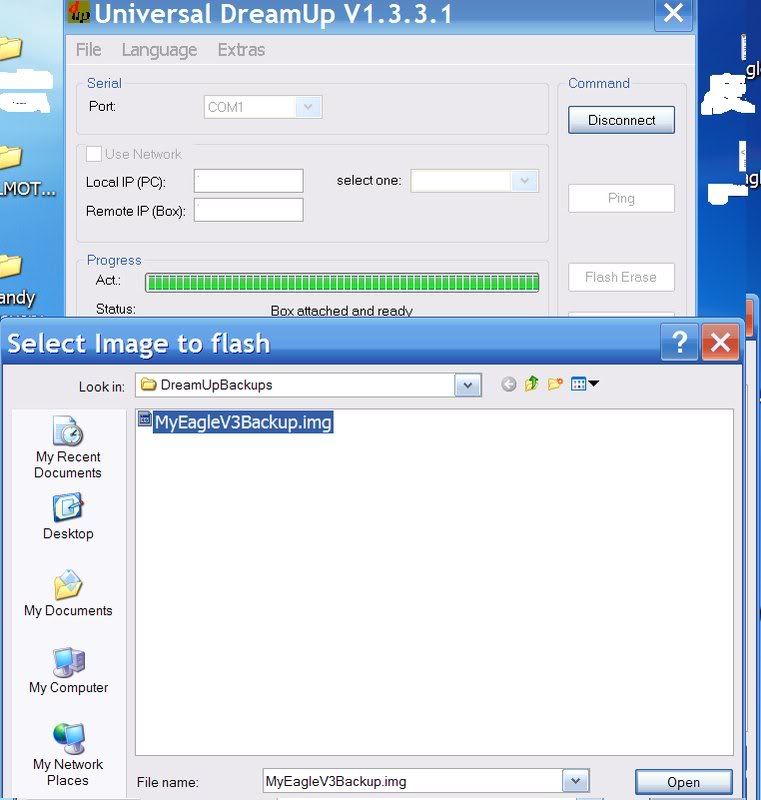
Task: Open My Recent Documents
Action: [68, 447]
